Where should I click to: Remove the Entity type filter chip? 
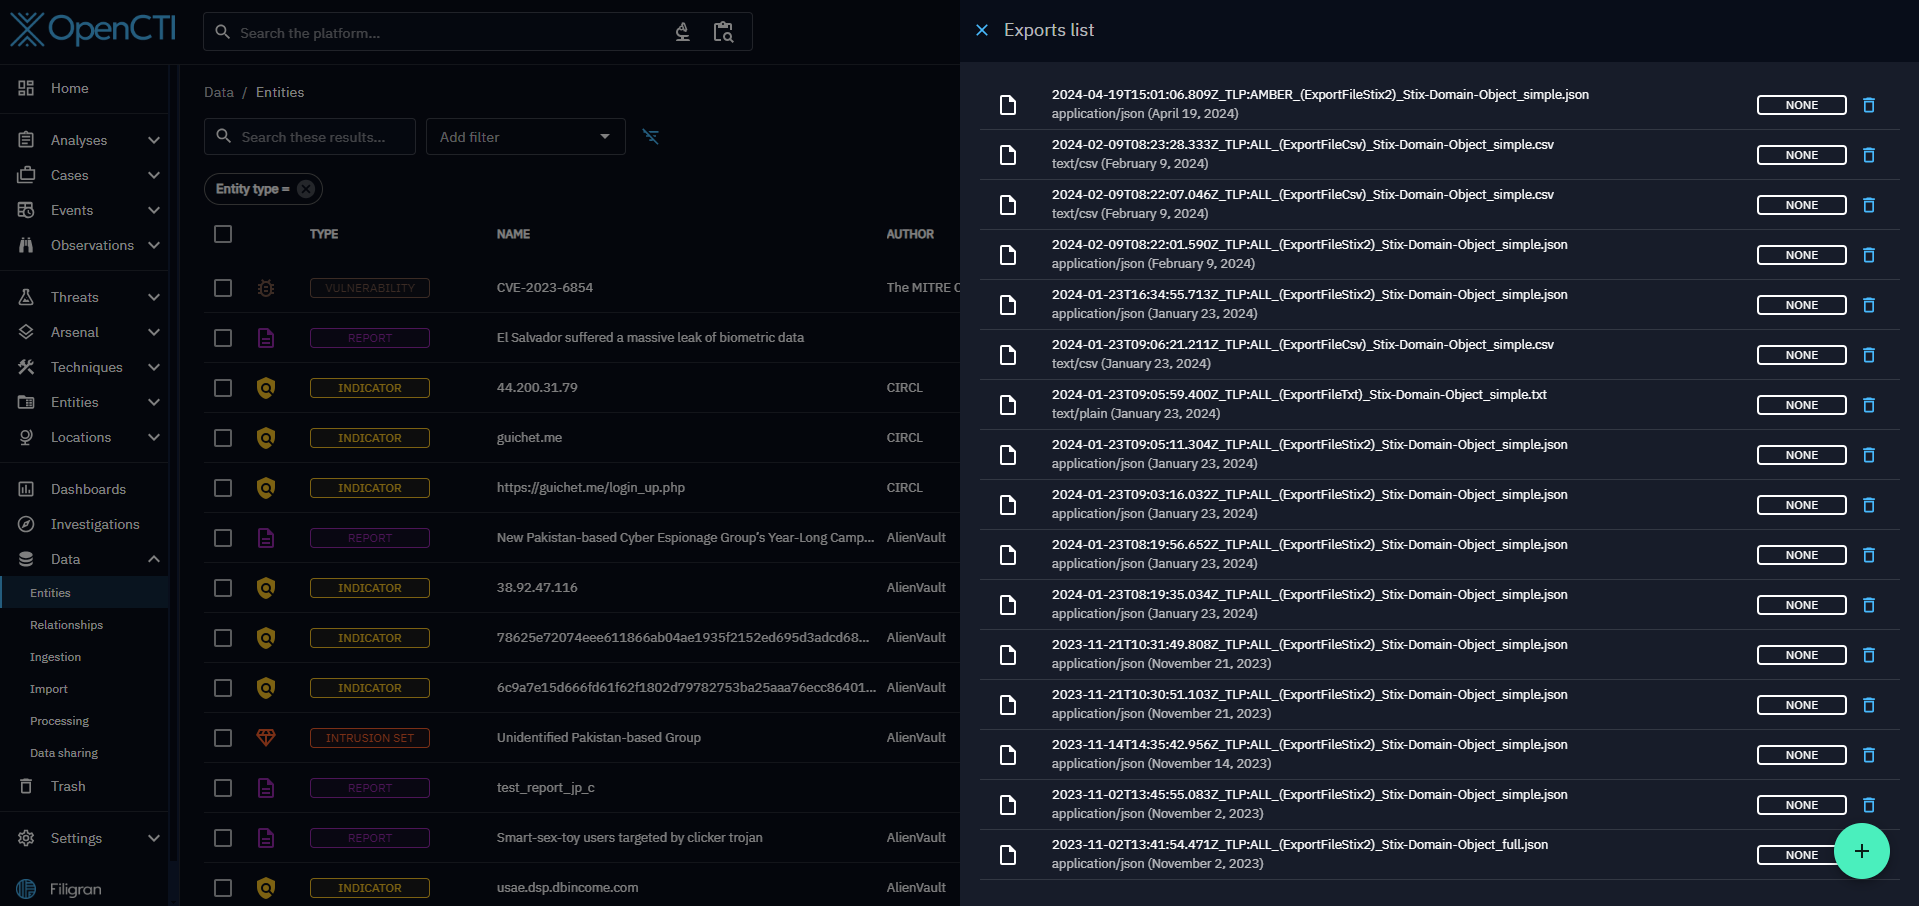click(x=306, y=189)
